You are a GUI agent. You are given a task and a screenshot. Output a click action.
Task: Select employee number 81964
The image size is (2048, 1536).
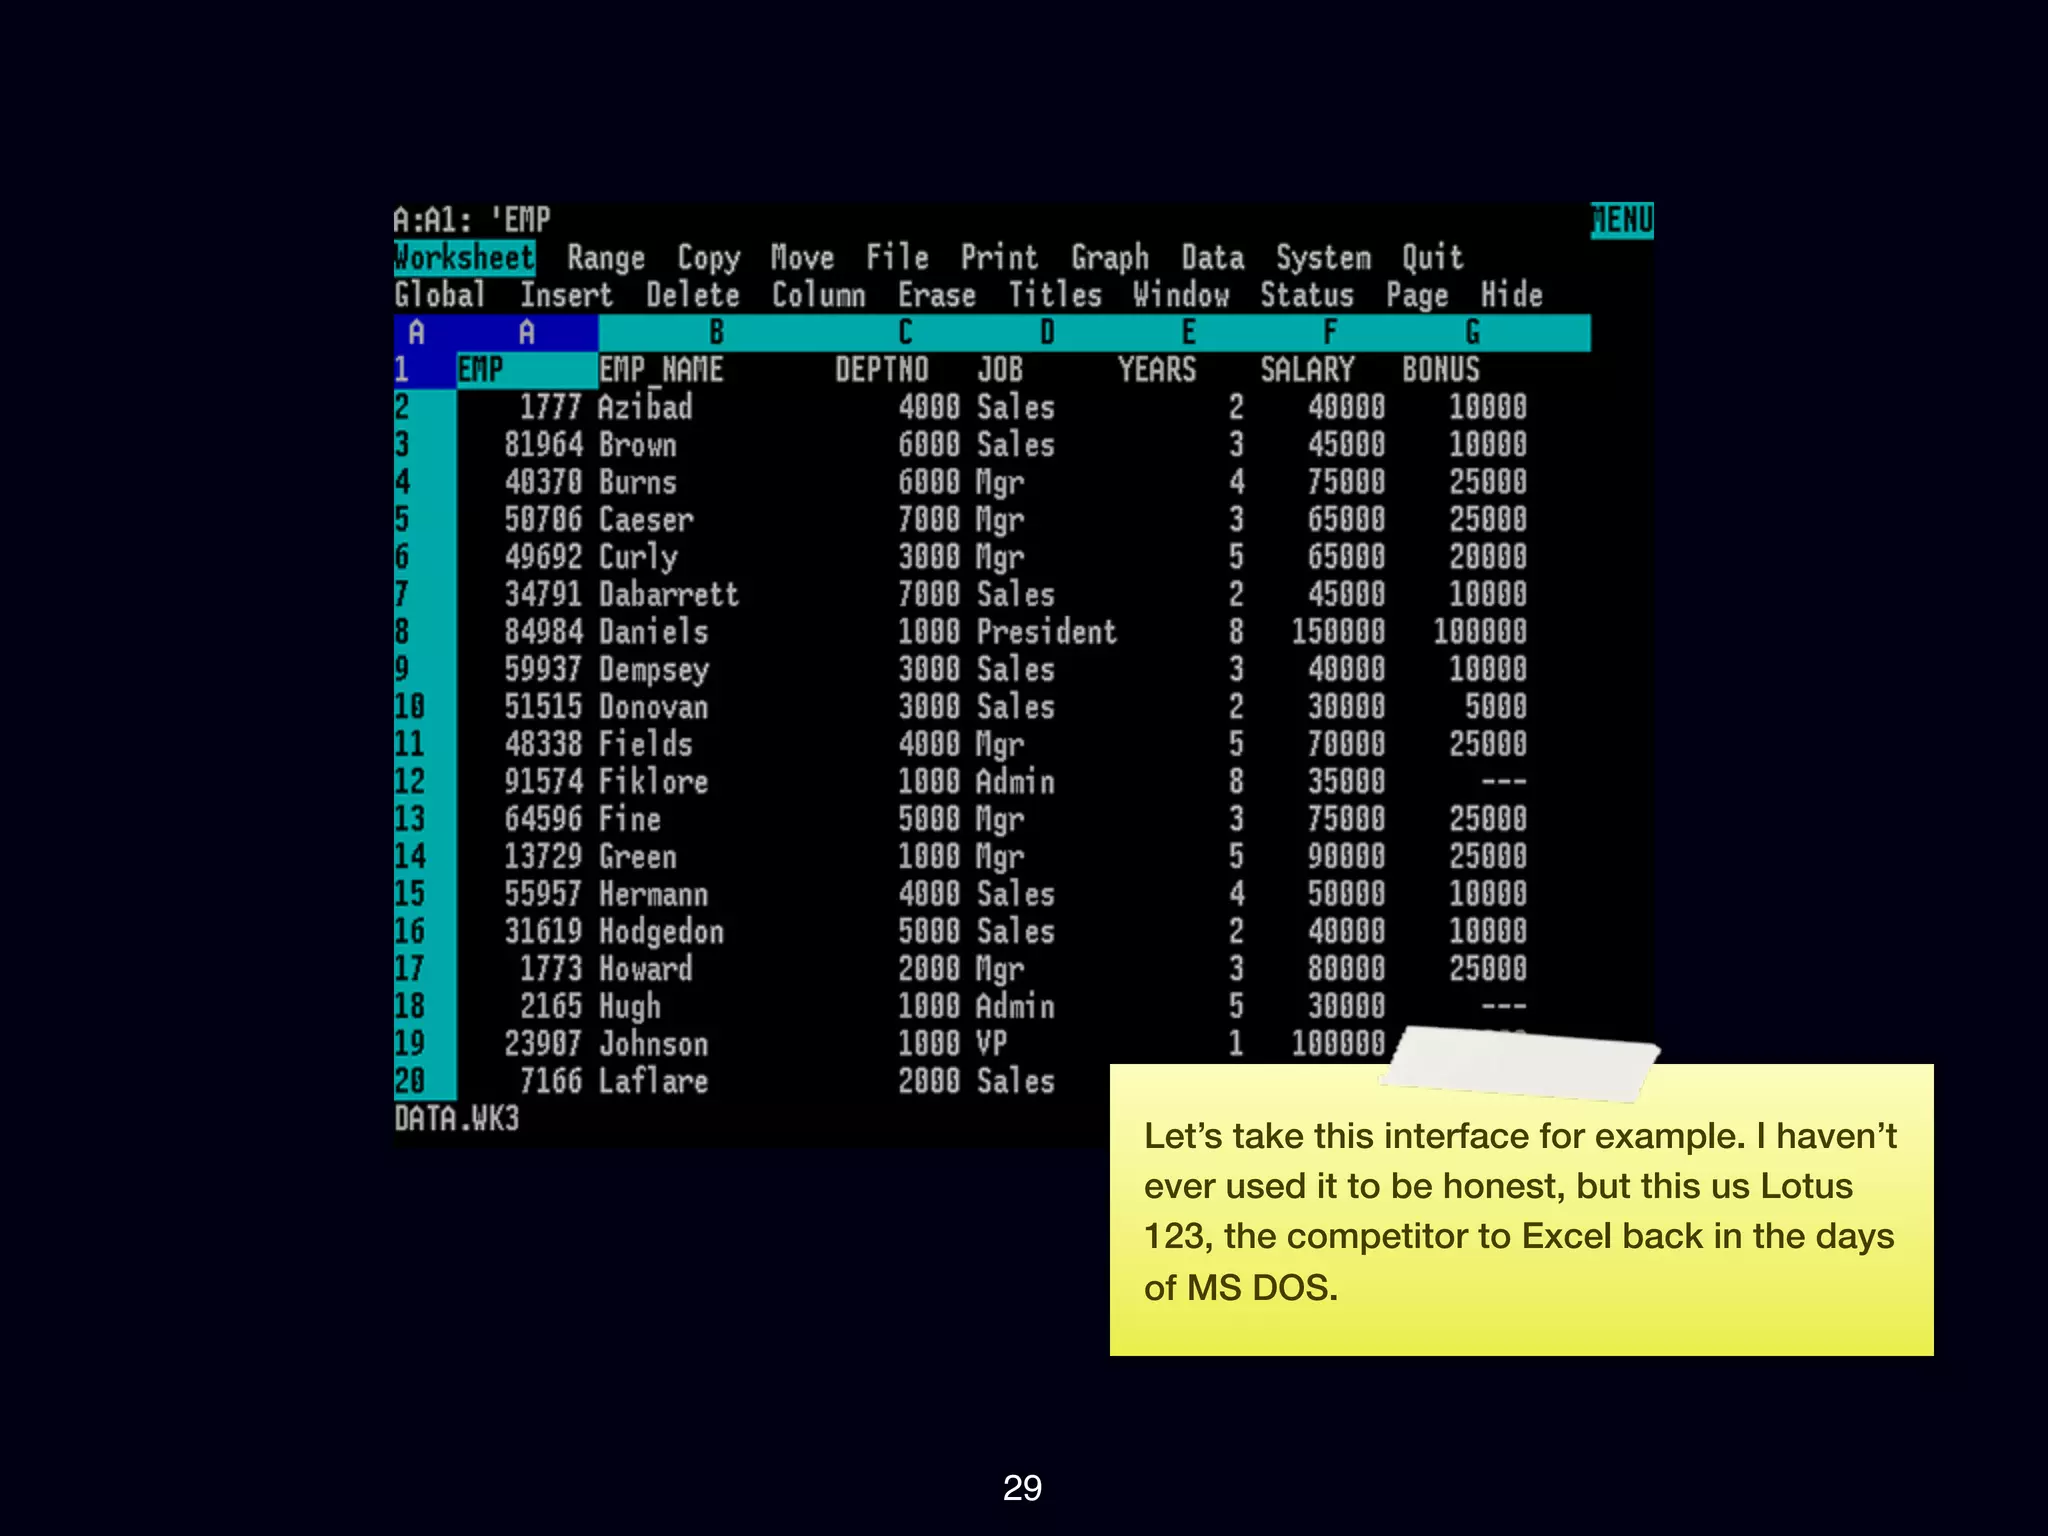pos(543,445)
